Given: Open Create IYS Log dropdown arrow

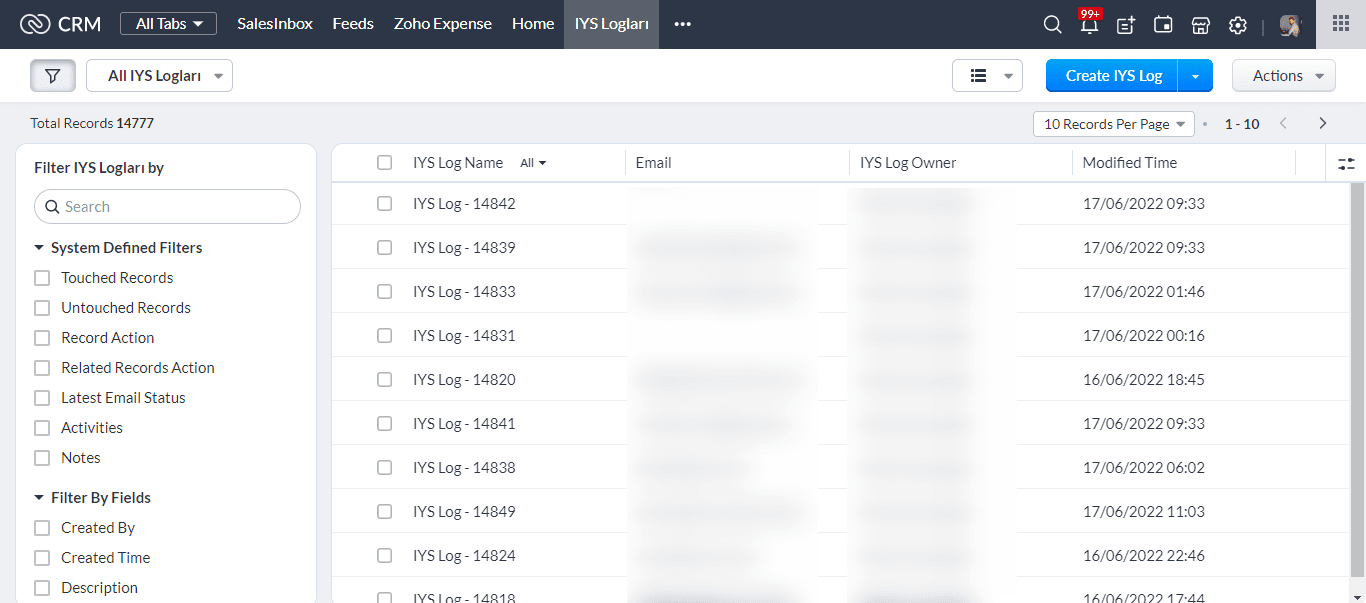Looking at the screenshot, I should pyautogui.click(x=1196, y=76).
